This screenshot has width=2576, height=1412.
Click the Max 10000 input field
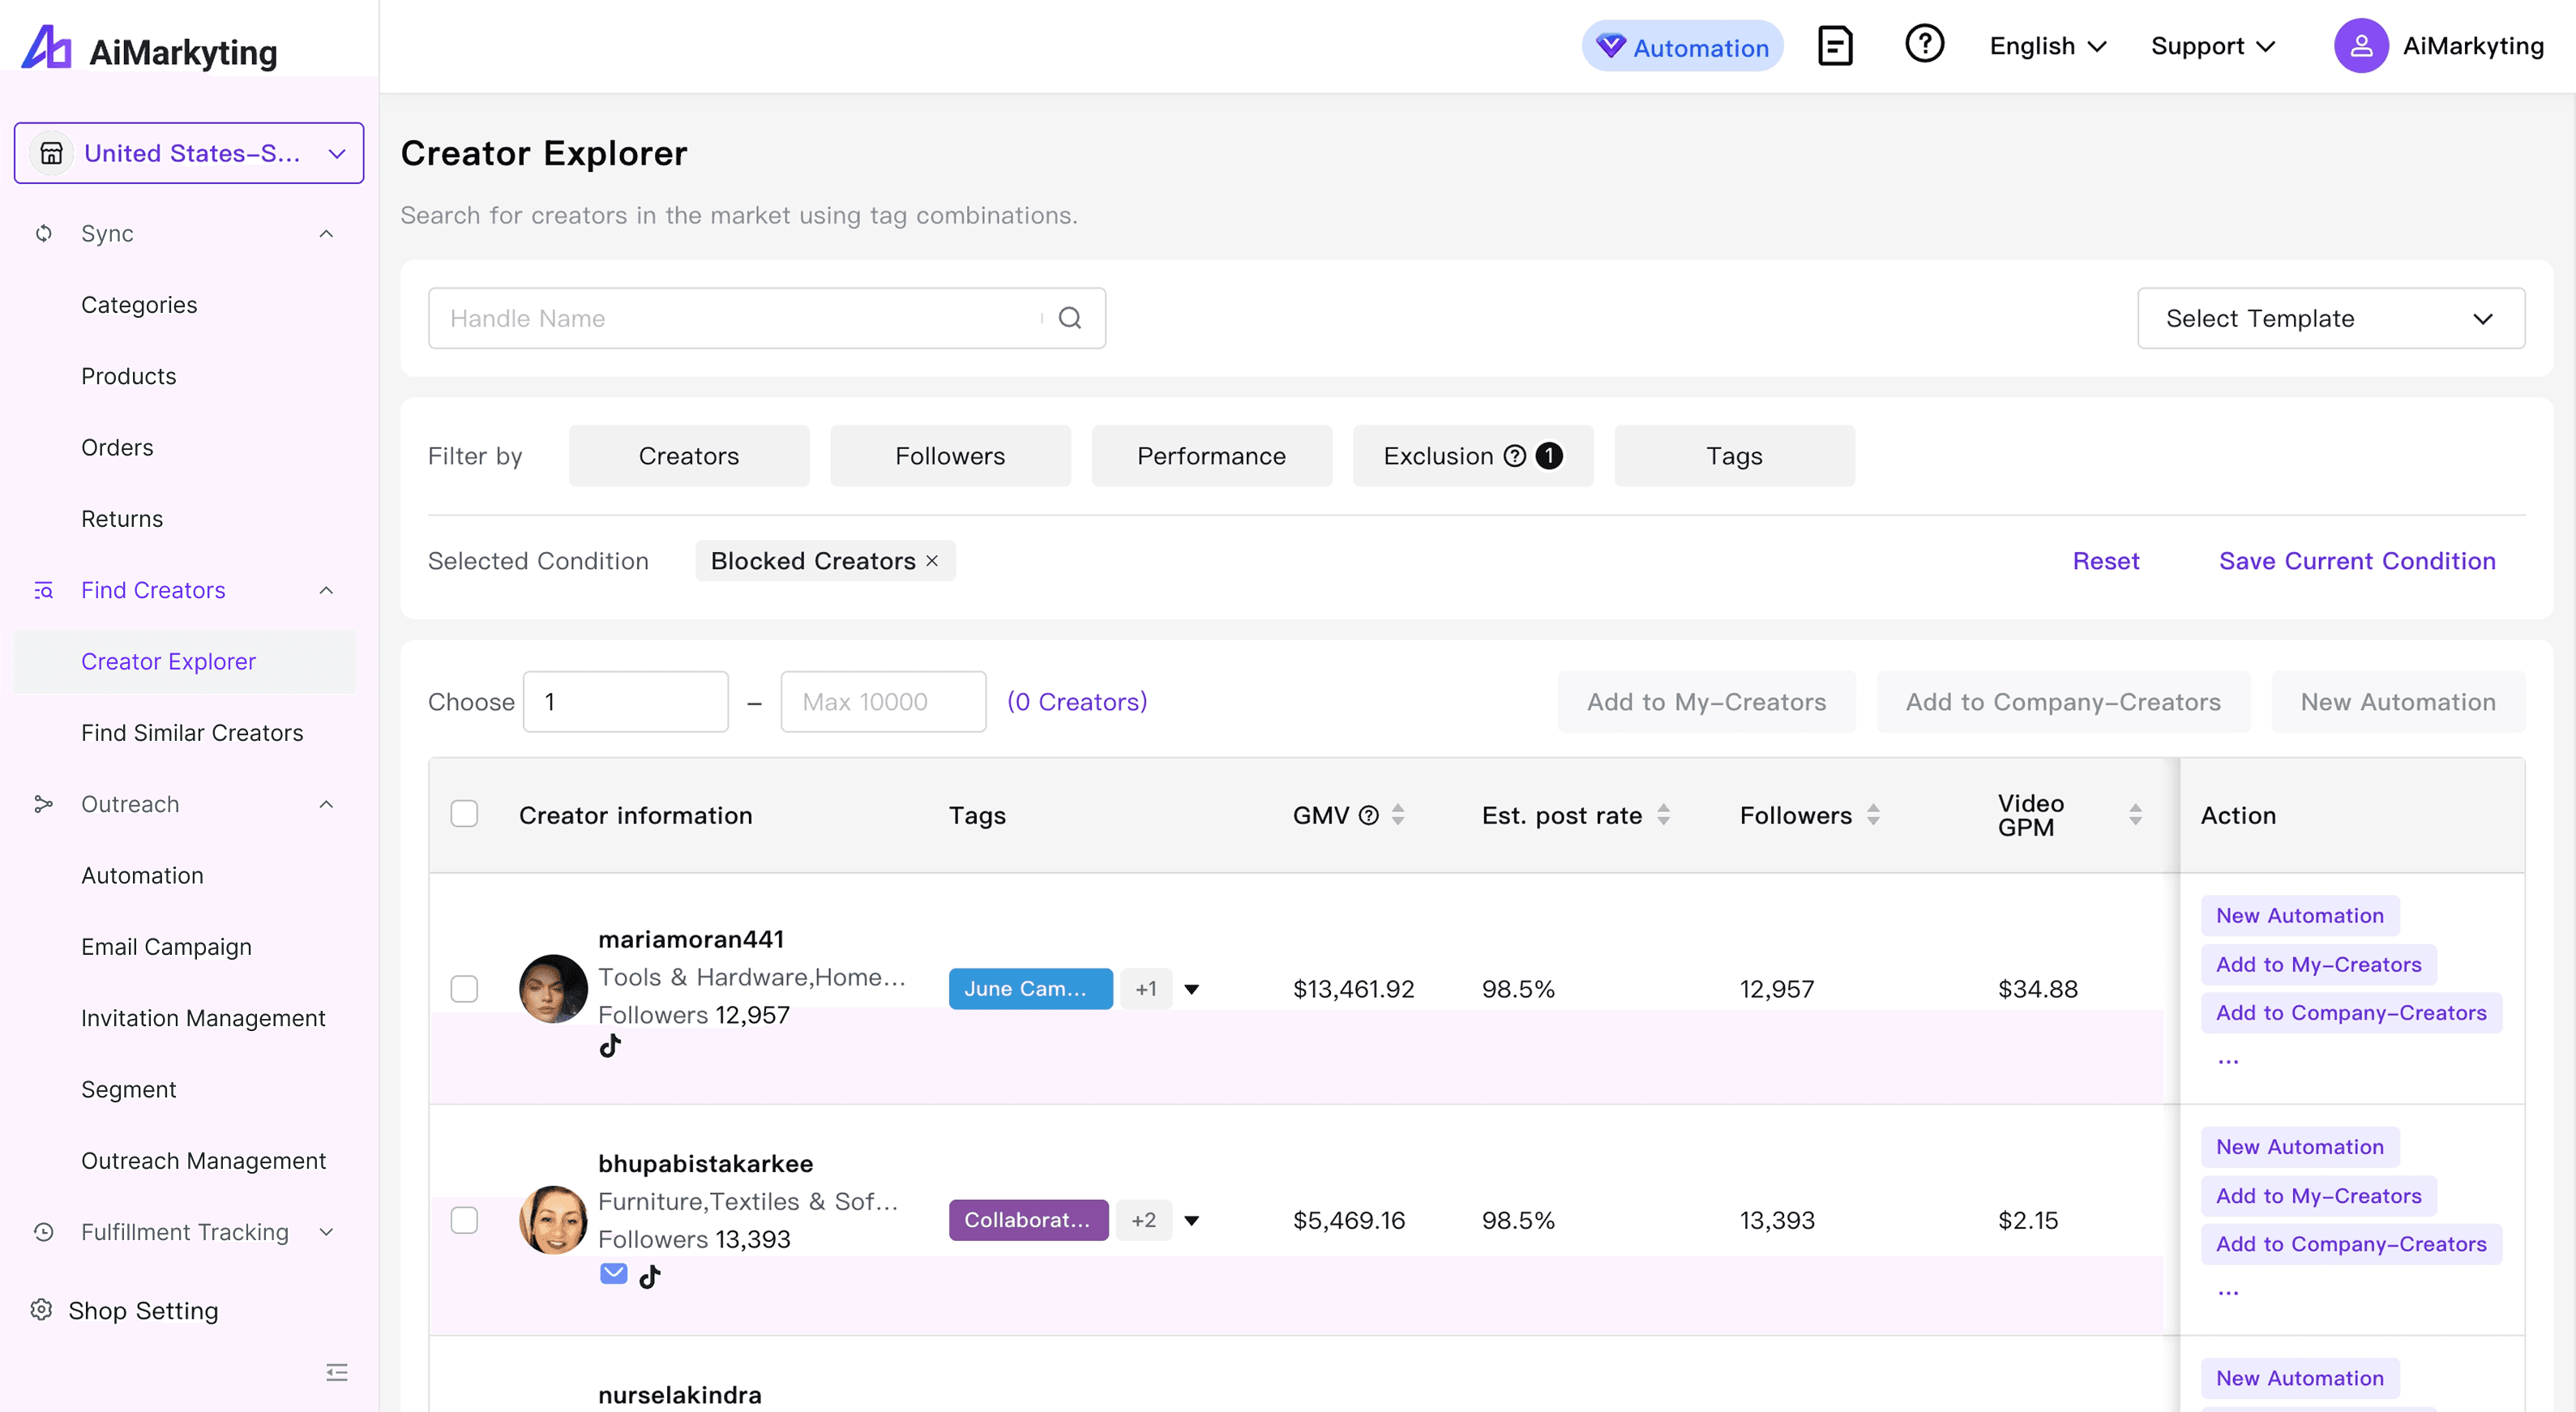tap(883, 701)
